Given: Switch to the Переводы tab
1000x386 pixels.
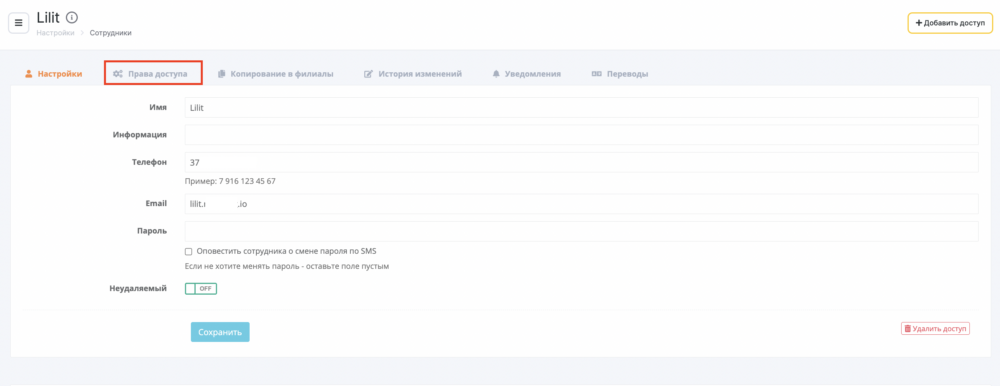Looking at the screenshot, I should click(620, 74).
